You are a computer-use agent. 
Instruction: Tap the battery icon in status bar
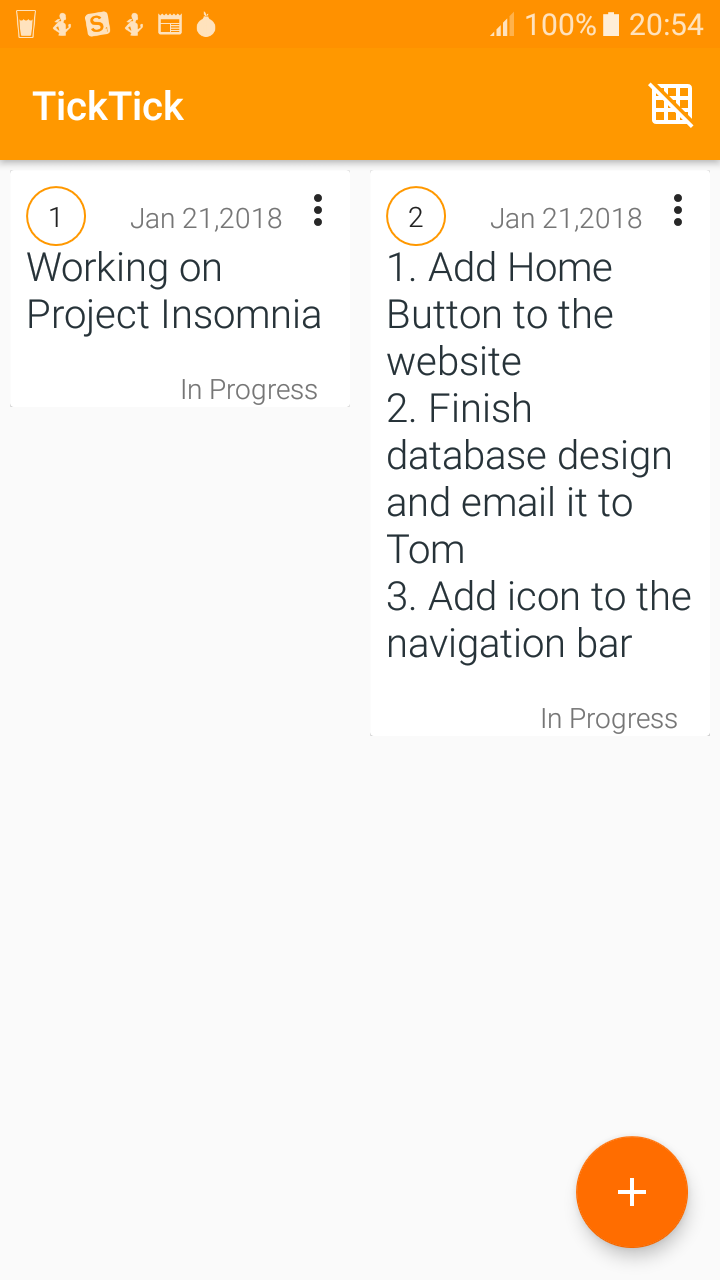tap(611, 24)
